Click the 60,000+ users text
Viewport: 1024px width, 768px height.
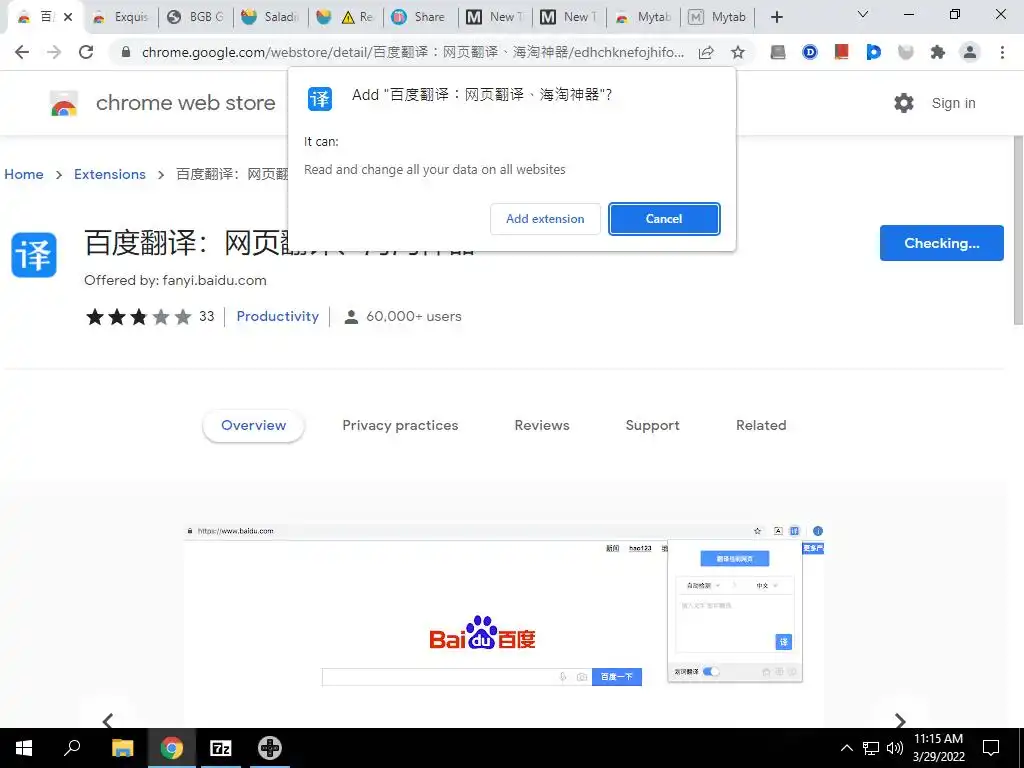tap(413, 316)
